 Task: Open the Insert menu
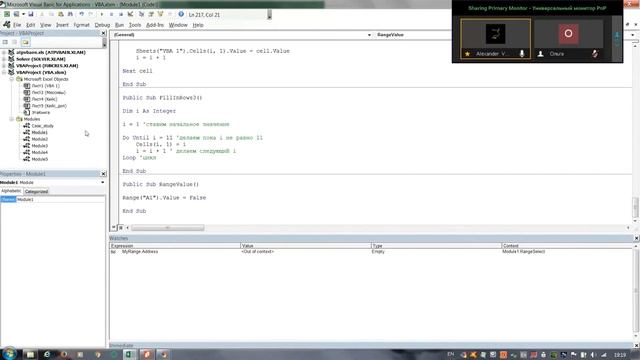point(62,25)
